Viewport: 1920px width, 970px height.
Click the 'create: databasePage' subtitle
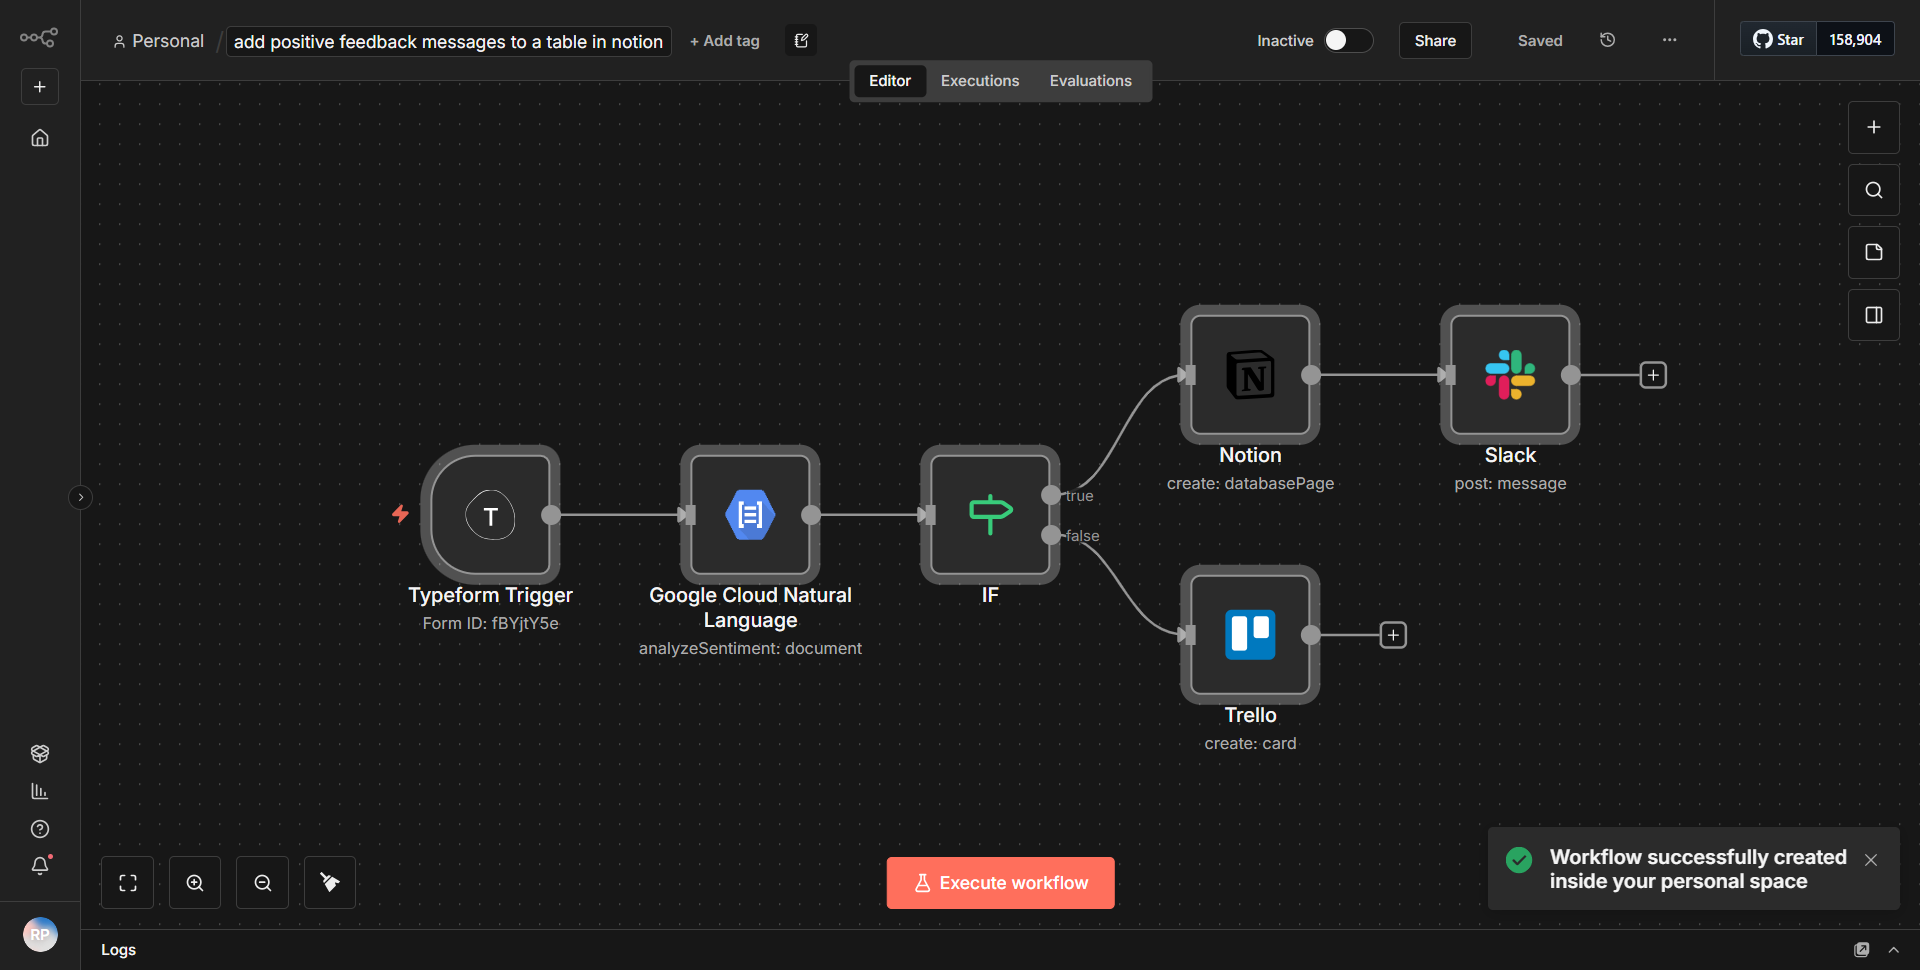(1250, 483)
